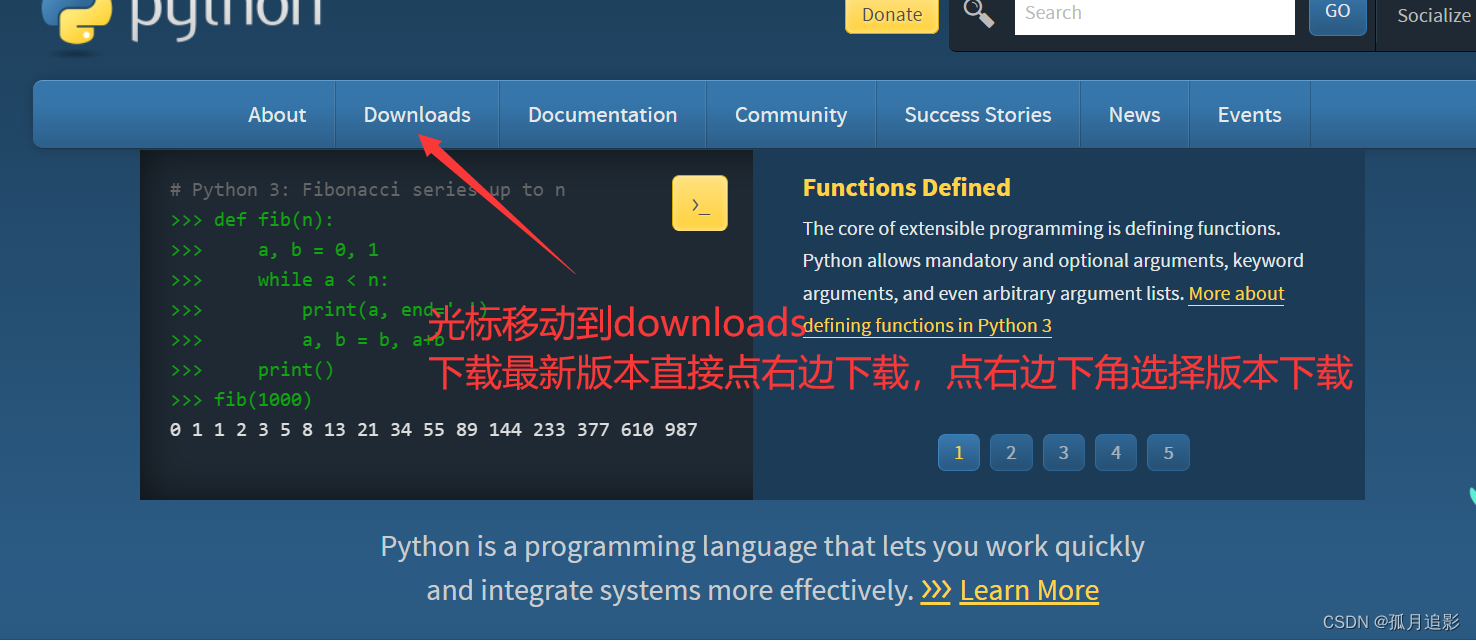
Task: Focus the Search input field
Action: click(x=1155, y=15)
